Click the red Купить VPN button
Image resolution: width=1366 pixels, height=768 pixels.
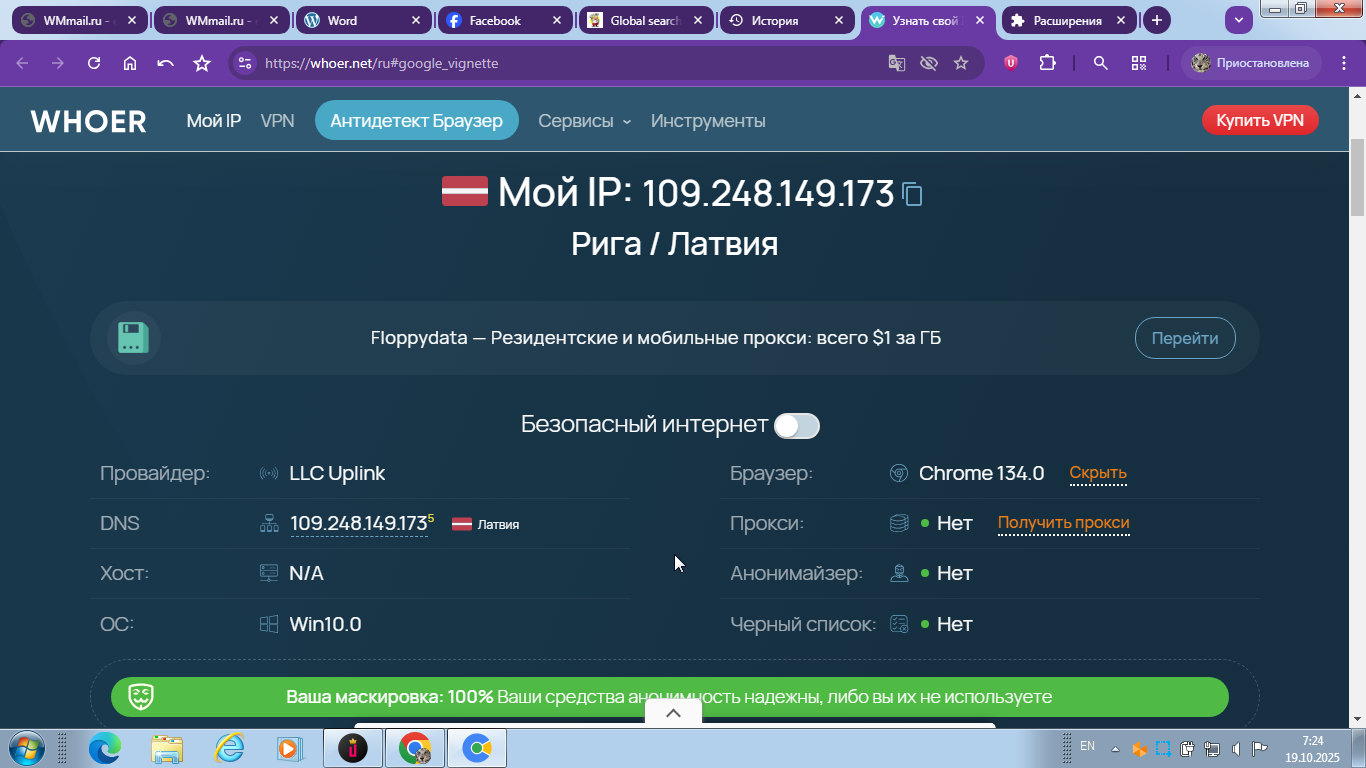click(1260, 121)
